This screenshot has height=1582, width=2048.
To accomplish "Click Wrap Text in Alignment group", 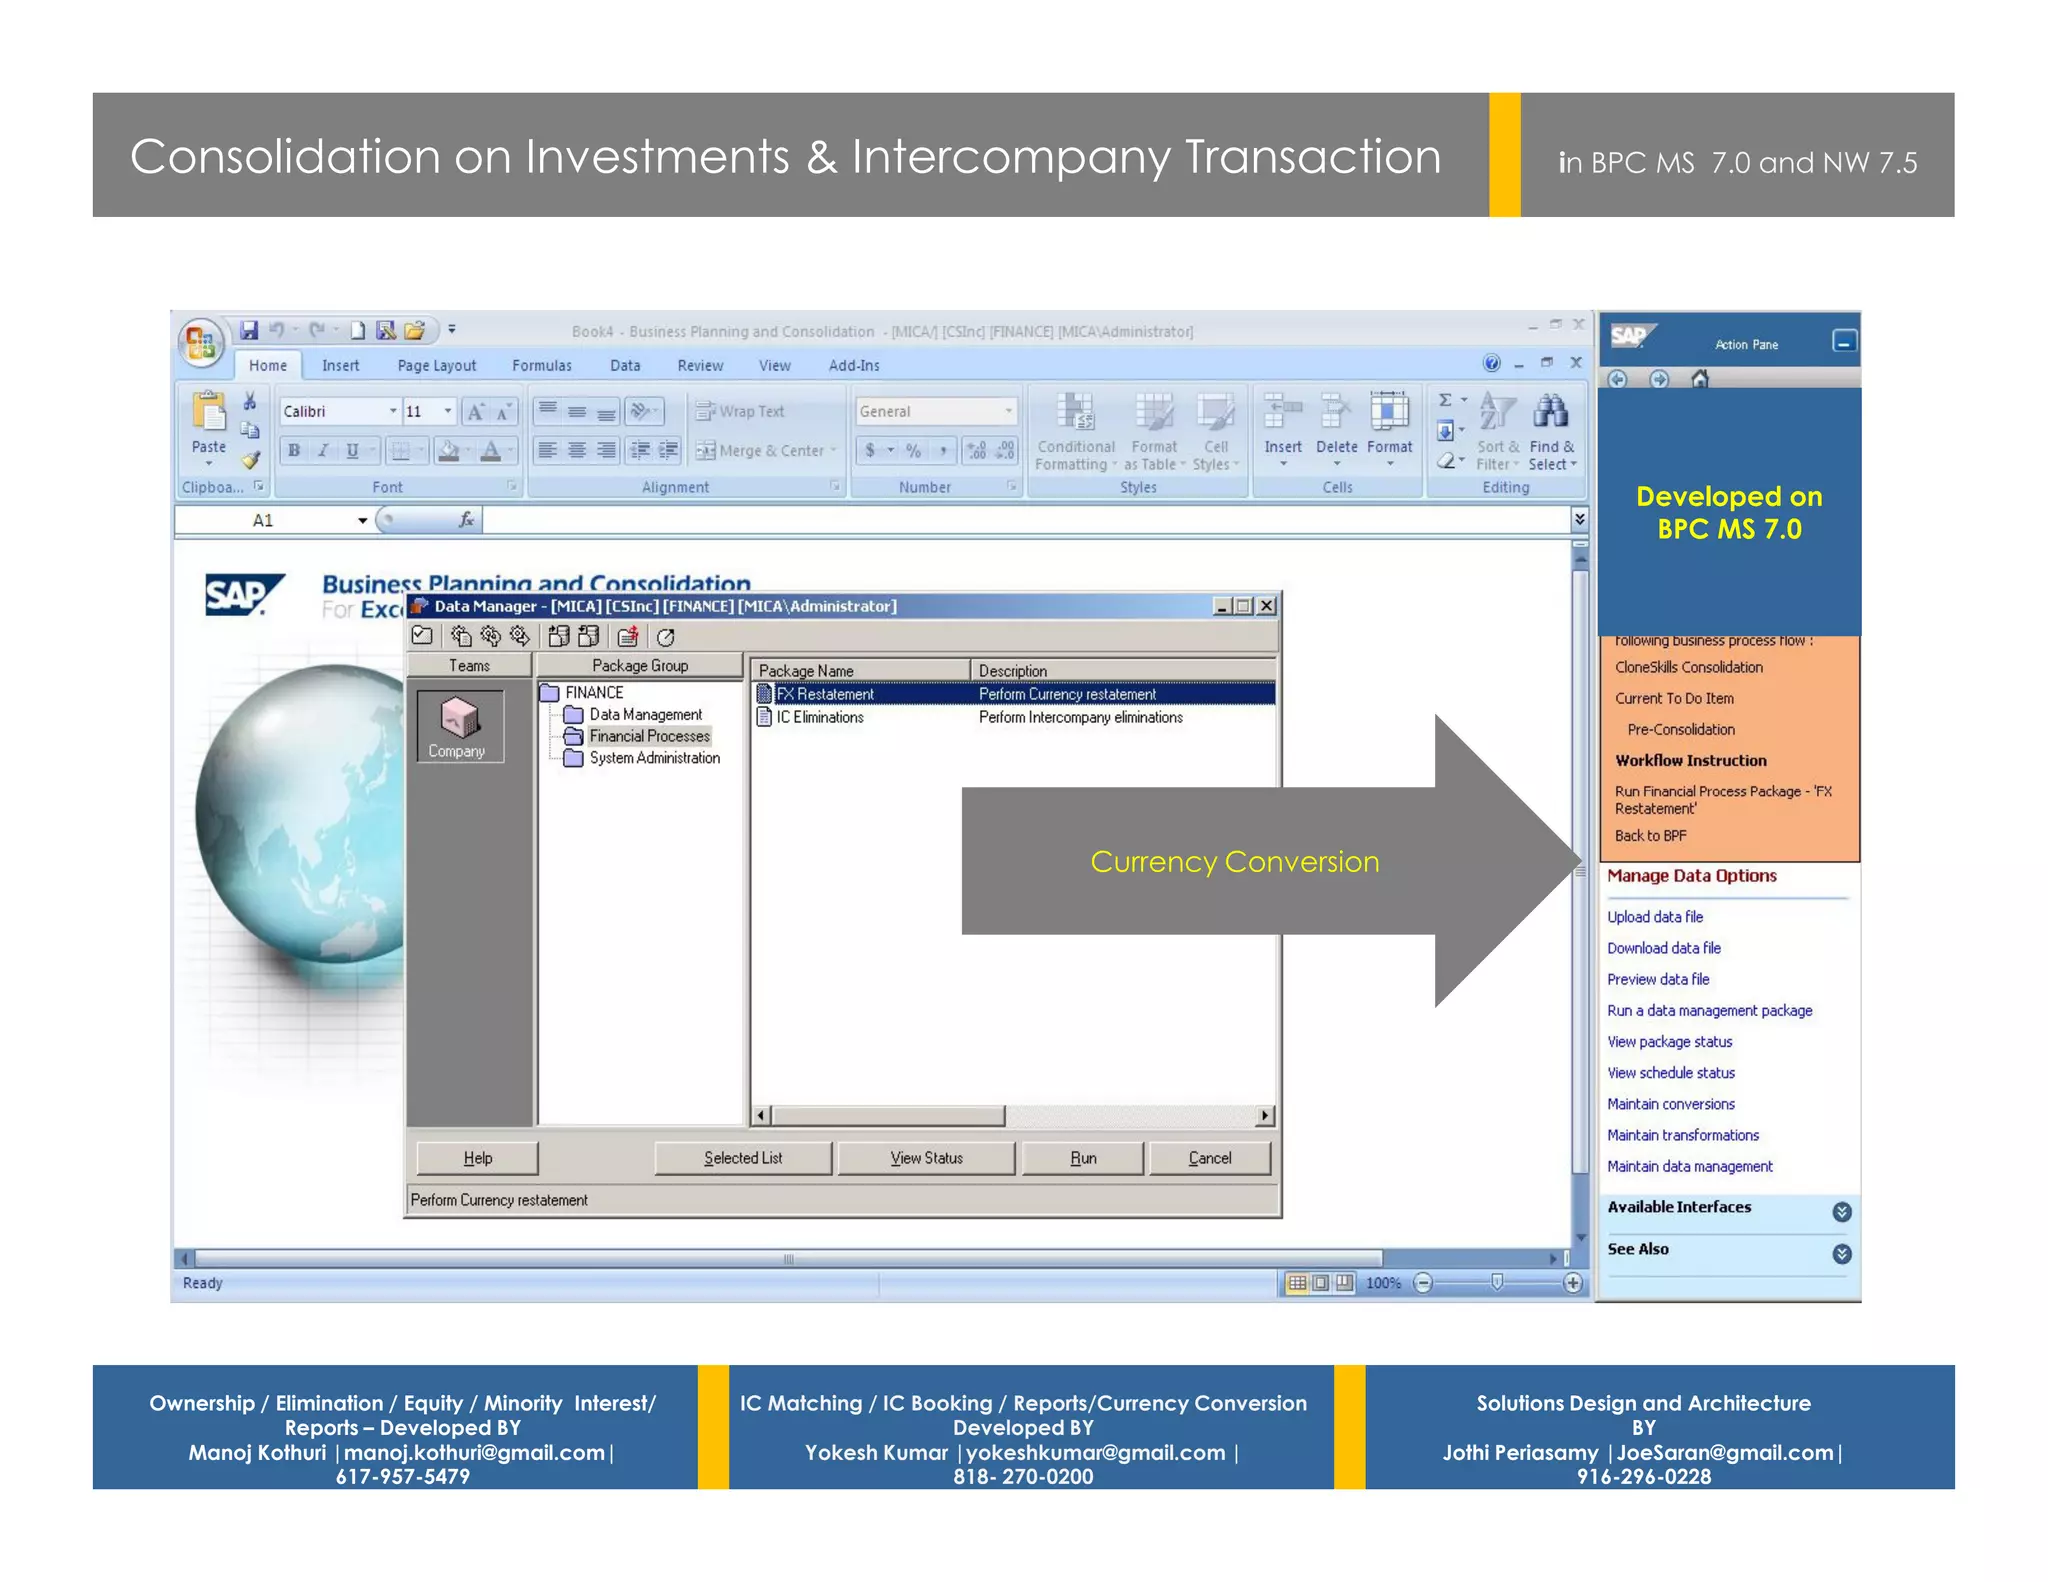I will [741, 411].
